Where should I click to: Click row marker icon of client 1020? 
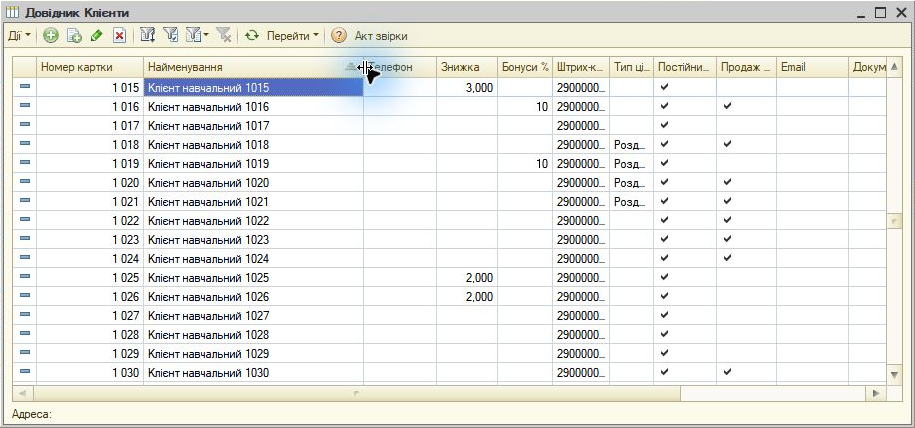25,182
